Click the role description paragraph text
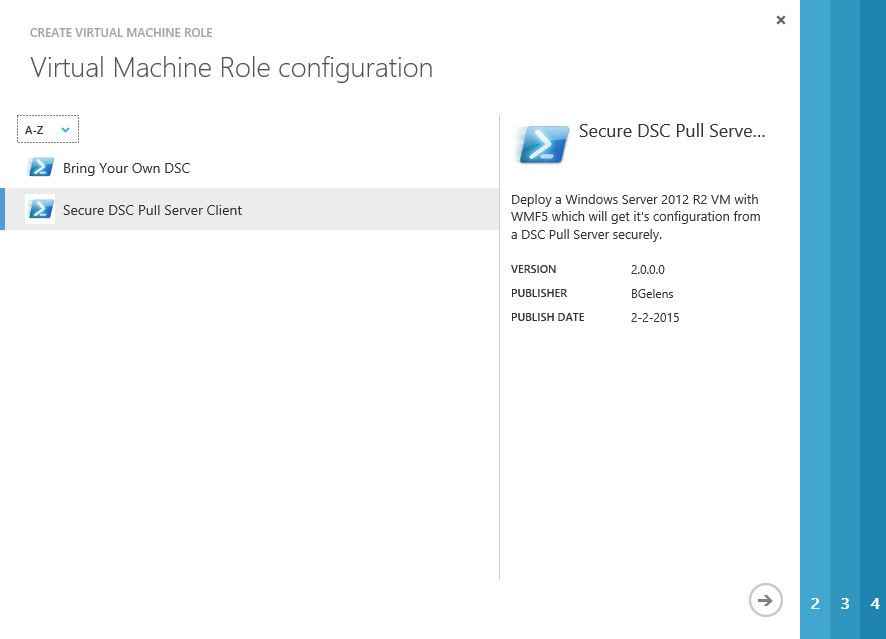Viewport: 886px width, 639px height. click(x=635, y=217)
